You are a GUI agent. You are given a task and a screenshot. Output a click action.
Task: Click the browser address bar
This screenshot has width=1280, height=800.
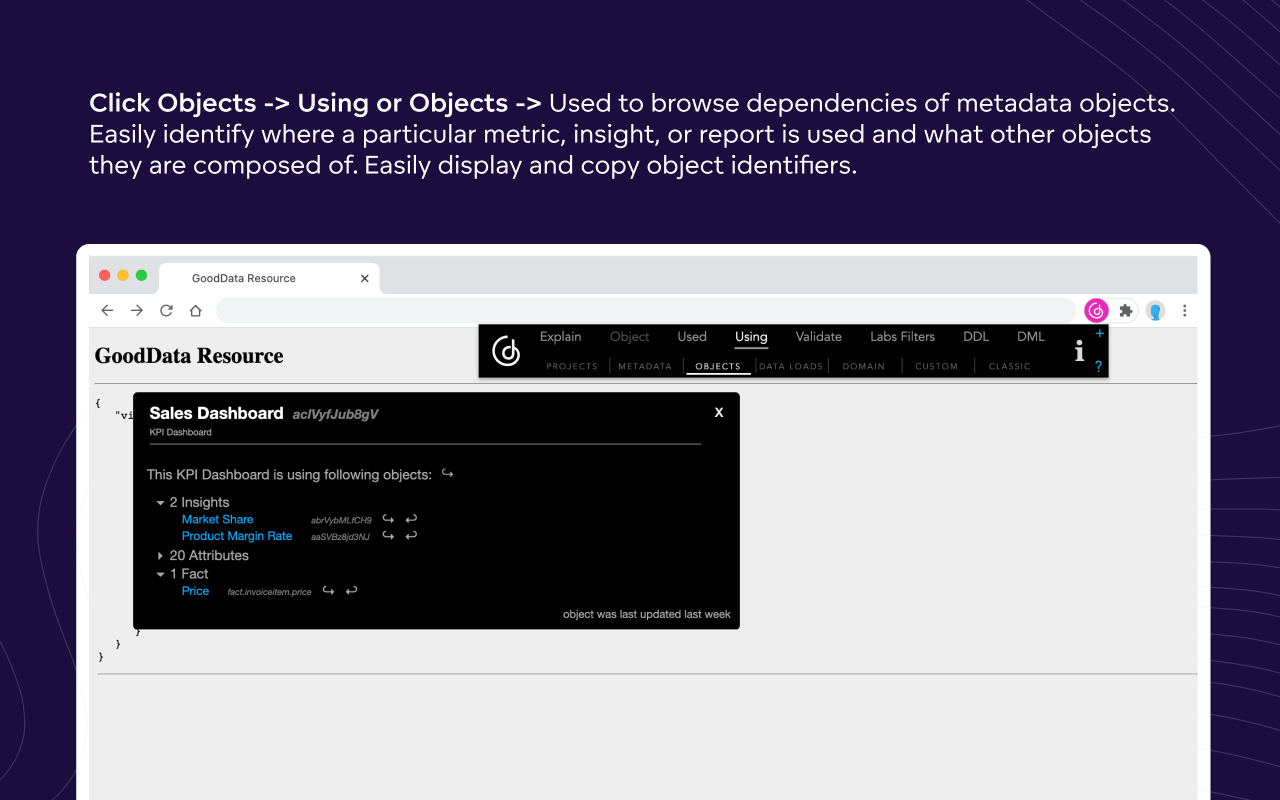click(x=645, y=311)
